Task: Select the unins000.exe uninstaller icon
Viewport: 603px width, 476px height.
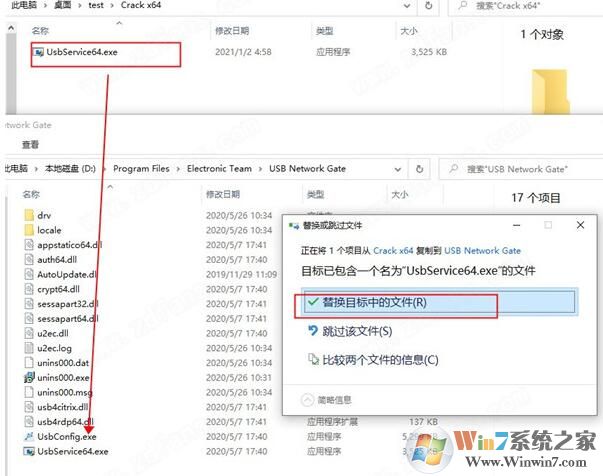Action: [x=29, y=378]
